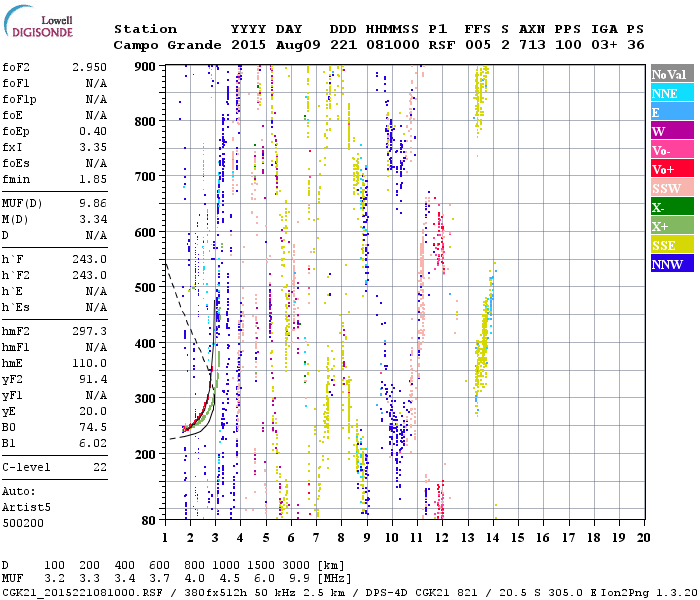Viewport: 700px width, 600px height.
Task: Select the SSW salmon legend swatch
Action: point(672,188)
